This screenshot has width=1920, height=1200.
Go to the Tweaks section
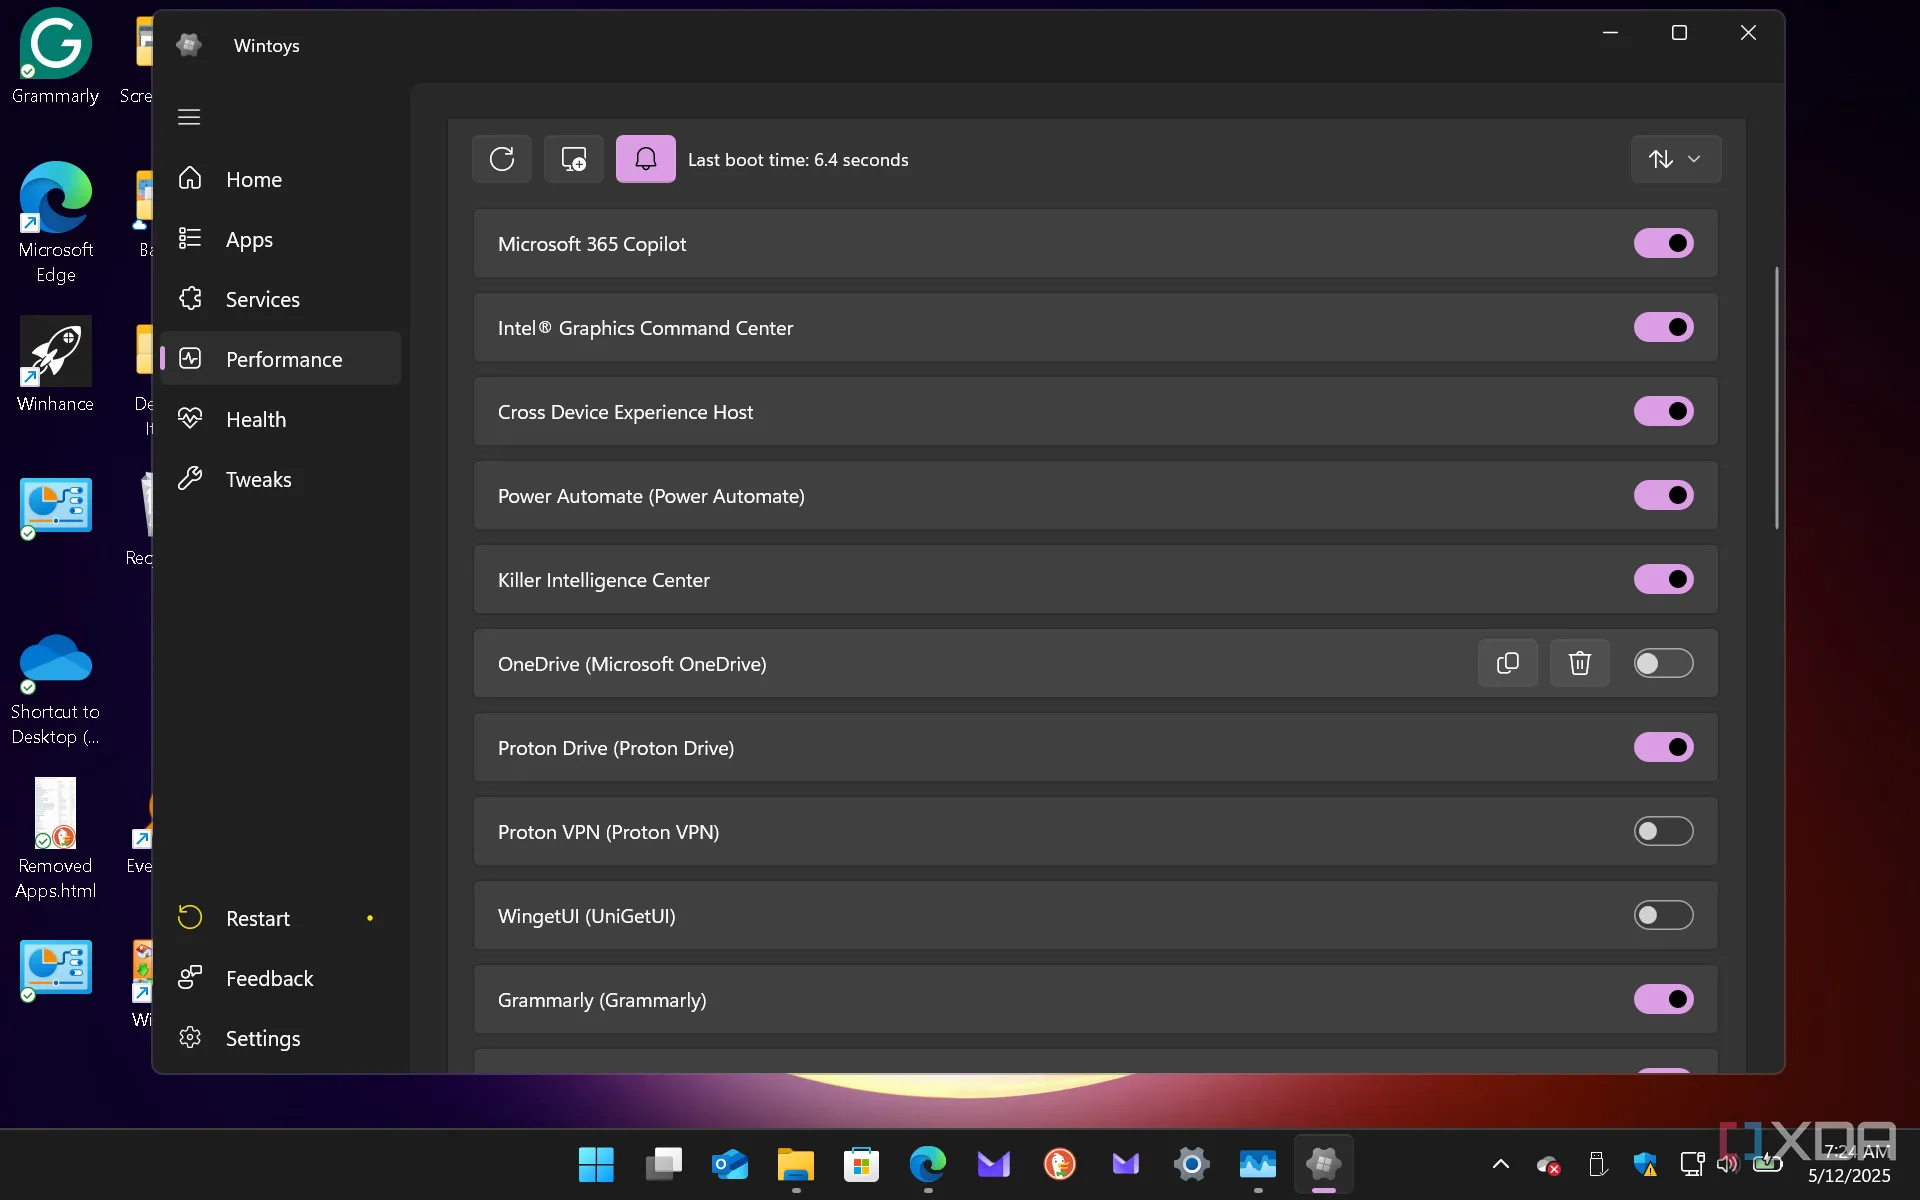pos(258,479)
